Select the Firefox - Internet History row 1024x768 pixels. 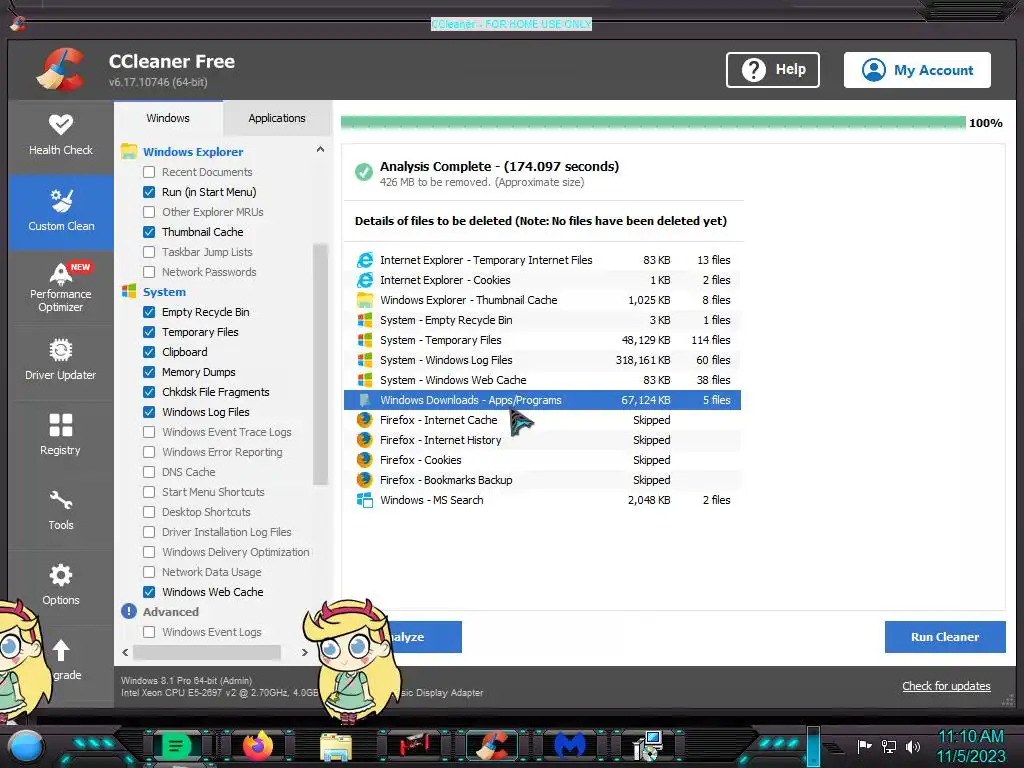(x=542, y=440)
